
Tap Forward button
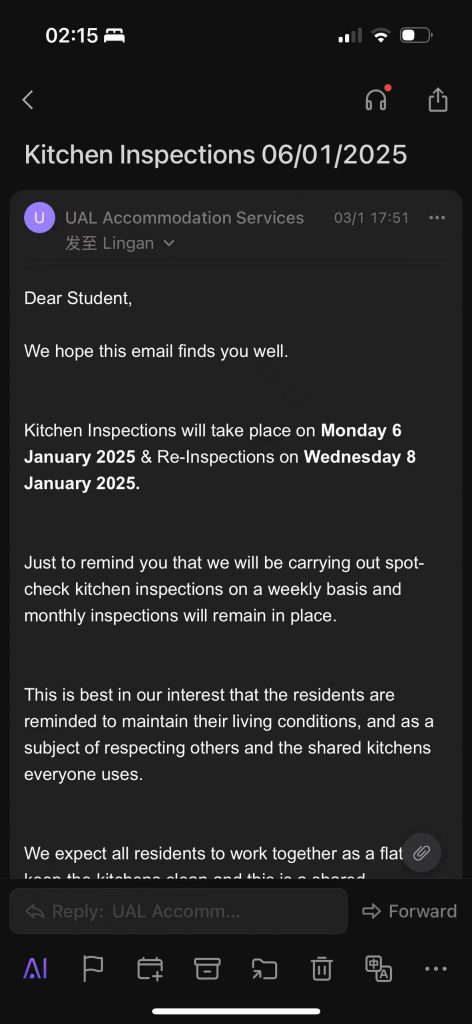[409, 911]
